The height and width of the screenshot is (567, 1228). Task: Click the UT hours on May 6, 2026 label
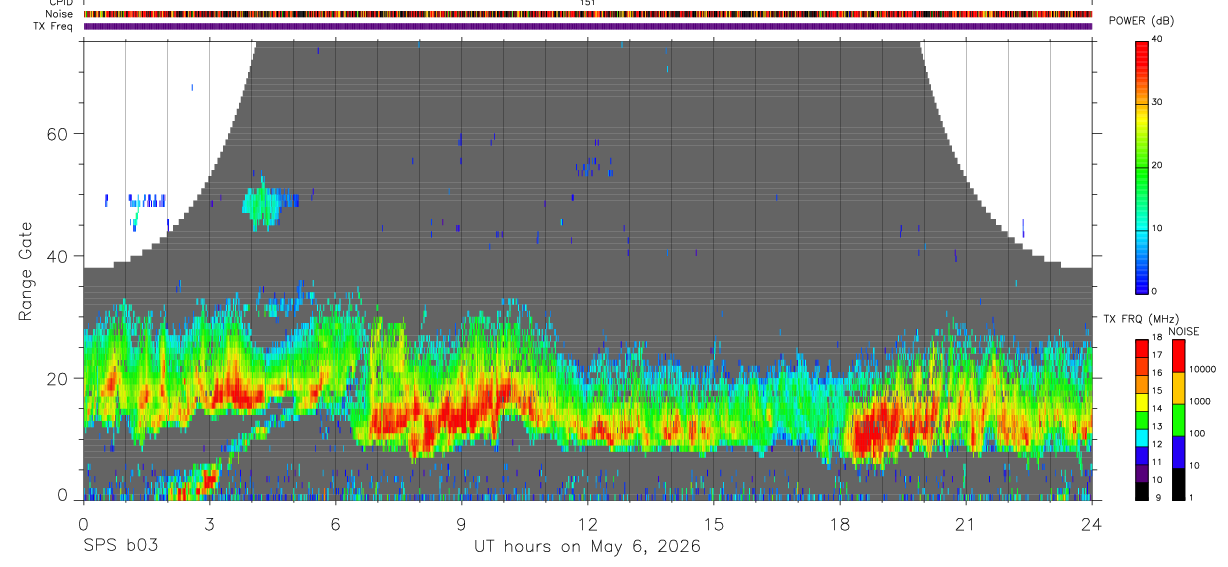pyautogui.click(x=587, y=546)
